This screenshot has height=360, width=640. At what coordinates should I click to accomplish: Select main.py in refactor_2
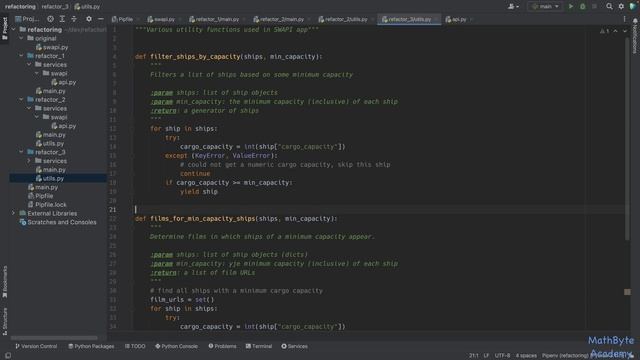[x=51, y=135]
